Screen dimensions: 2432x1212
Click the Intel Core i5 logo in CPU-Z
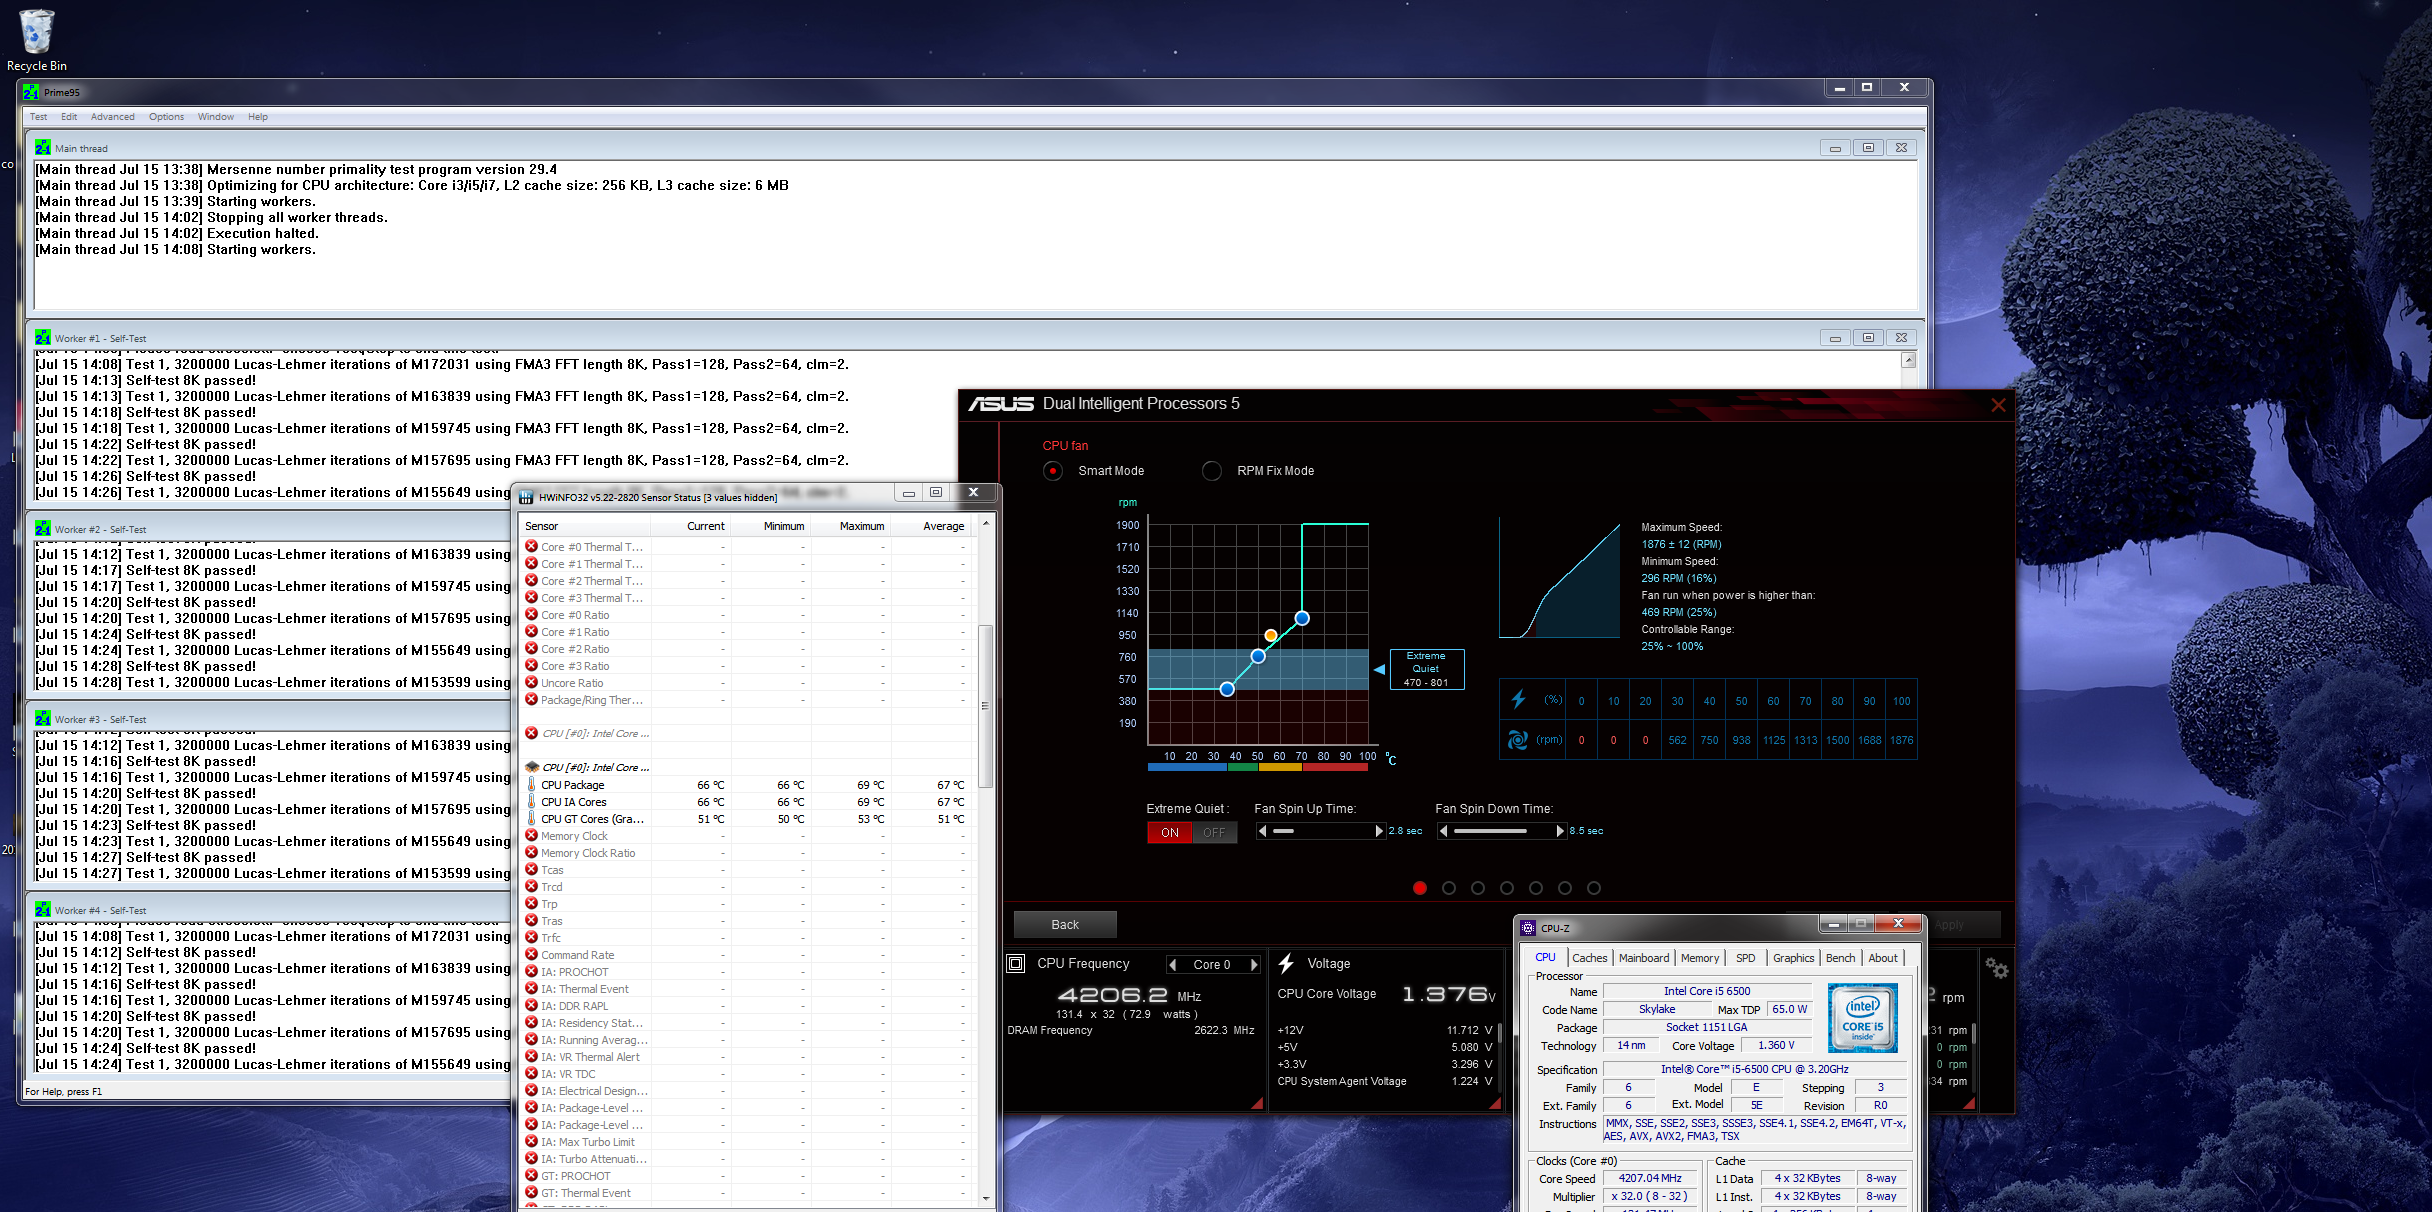pyautogui.click(x=1862, y=1017)
